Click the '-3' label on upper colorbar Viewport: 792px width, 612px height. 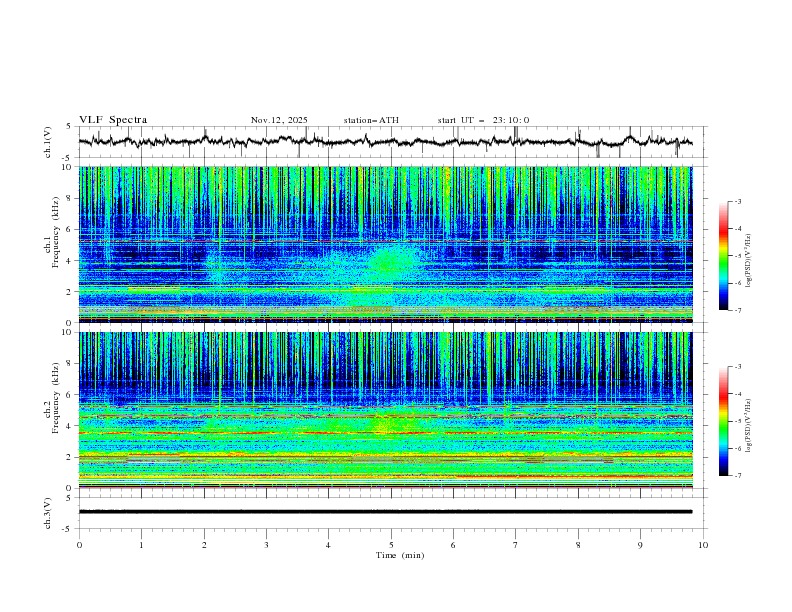(737, 202)
